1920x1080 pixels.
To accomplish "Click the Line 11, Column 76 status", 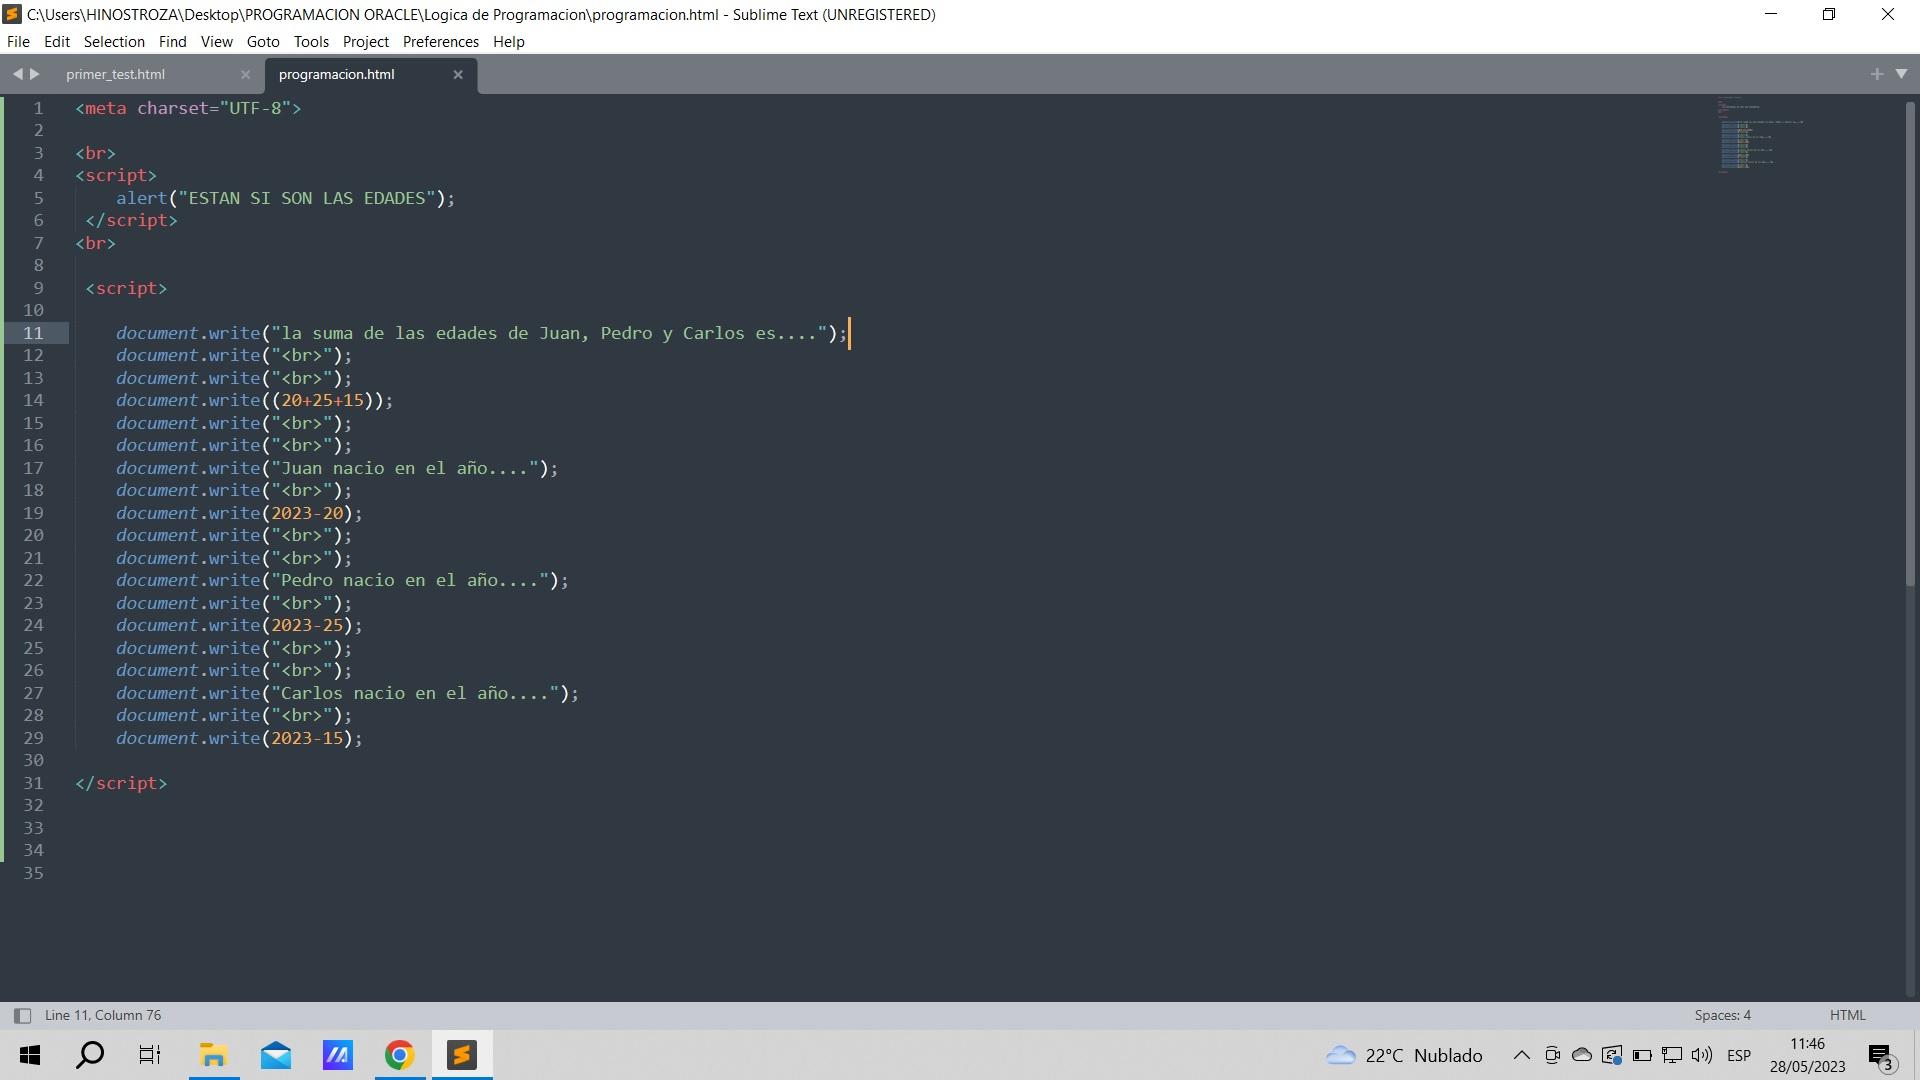I will (x=103, y=1015).
